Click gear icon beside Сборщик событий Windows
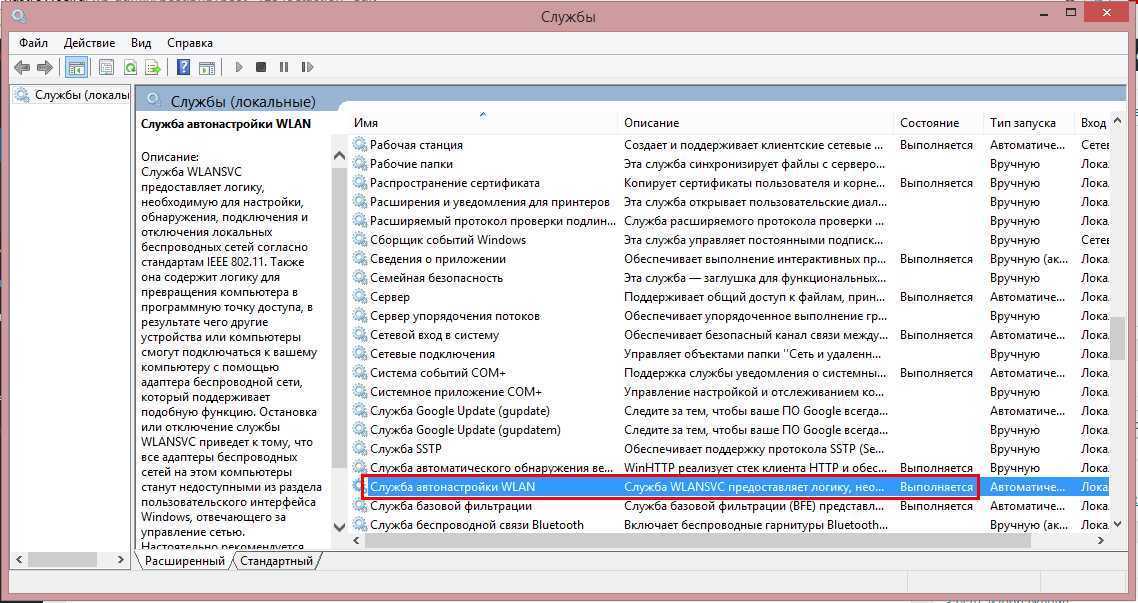This screenshot has width=1138, height=603. (360, 239)
